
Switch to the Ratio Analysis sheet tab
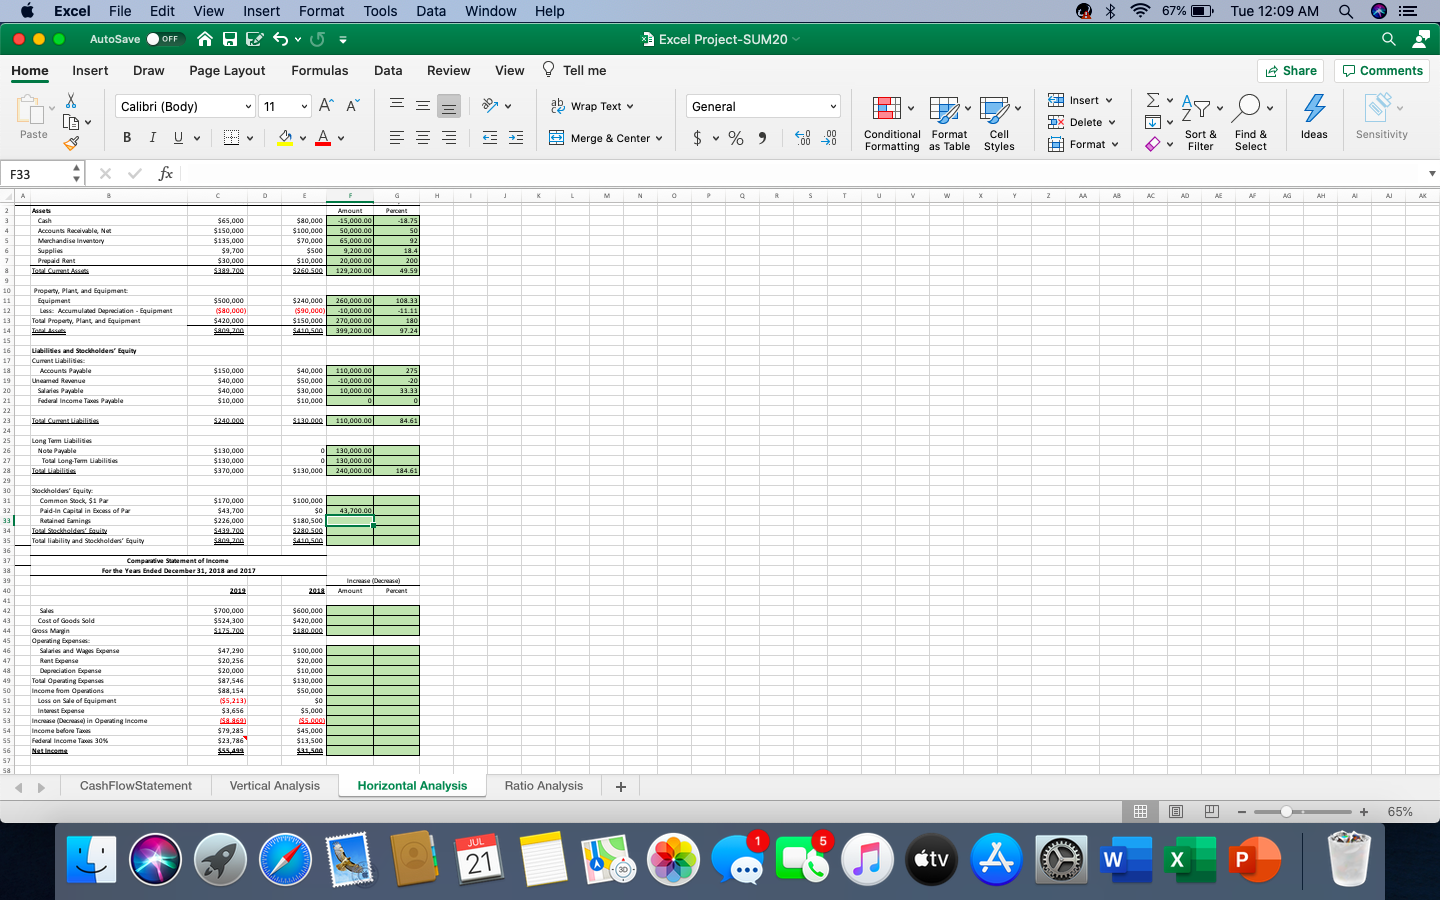pyautogui.click(x=543, y=786)
